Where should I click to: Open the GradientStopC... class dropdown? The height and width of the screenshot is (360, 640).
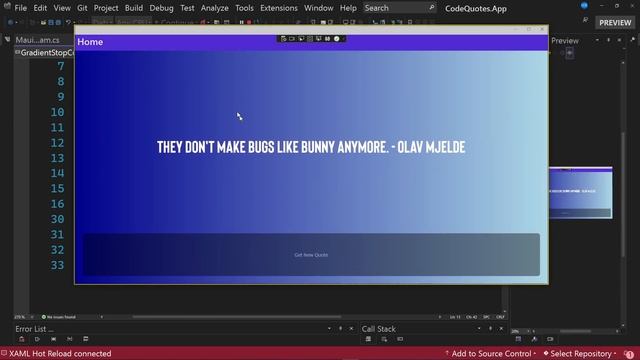click(45, 53)
